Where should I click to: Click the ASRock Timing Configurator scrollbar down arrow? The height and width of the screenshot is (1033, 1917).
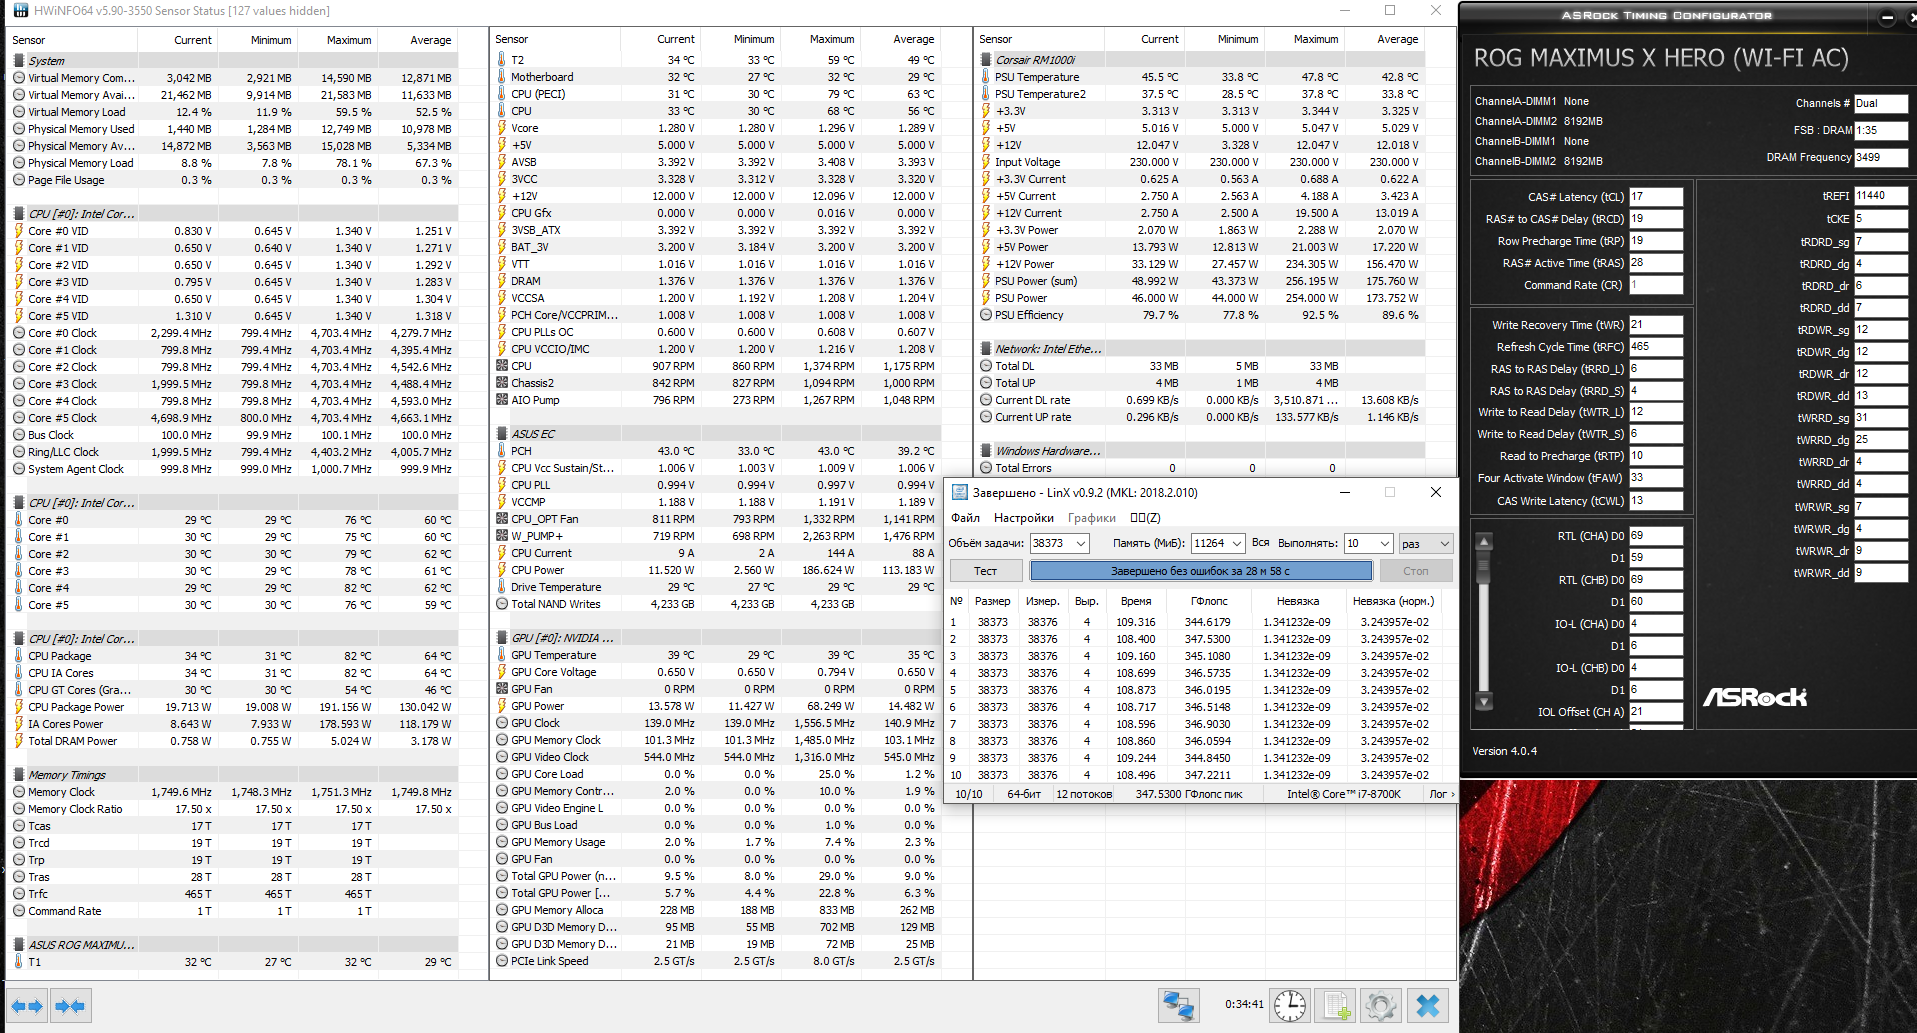1484,701
